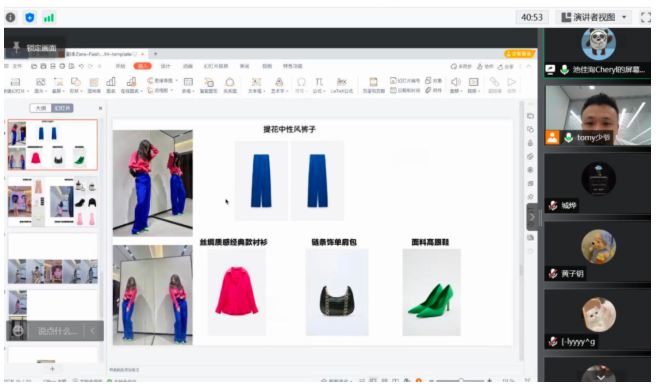656x385 pixels.
Task: Click the 说点什么 chat input field
Action: click(x=57, y=331)
